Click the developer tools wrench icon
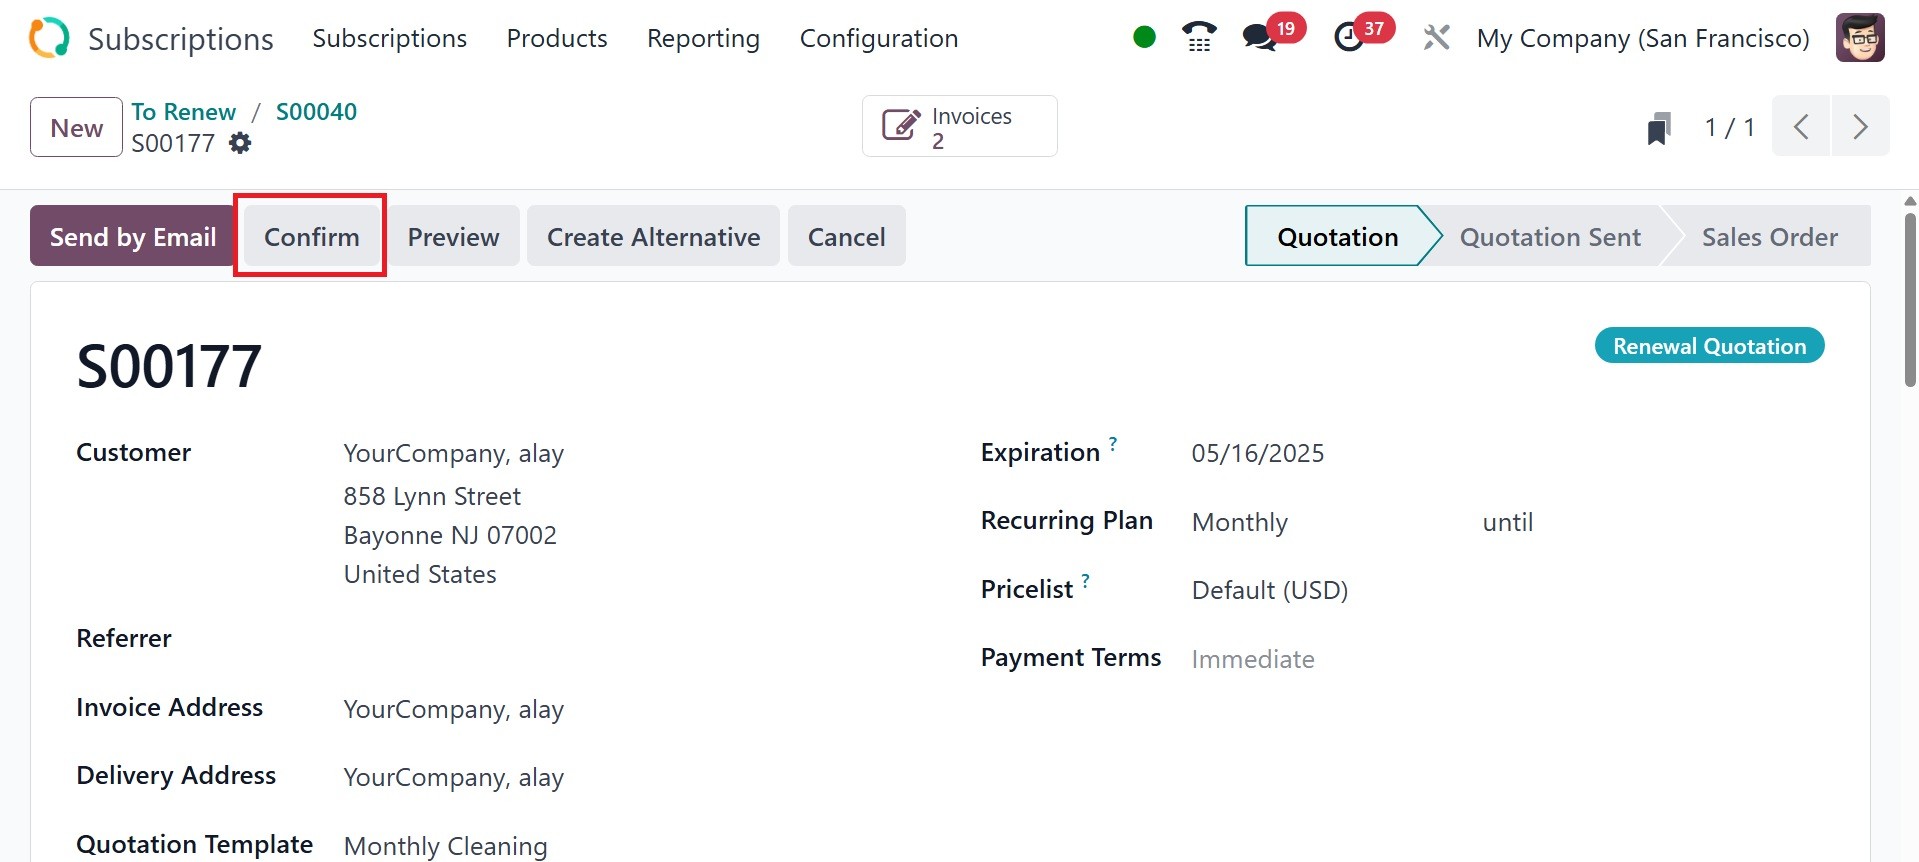This screenshot has height=862, width=1919. [x=1436, y=38]
